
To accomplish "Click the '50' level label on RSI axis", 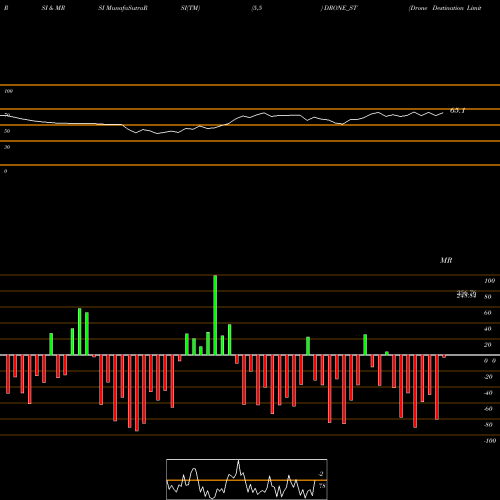I will click(x=7, y=131).
